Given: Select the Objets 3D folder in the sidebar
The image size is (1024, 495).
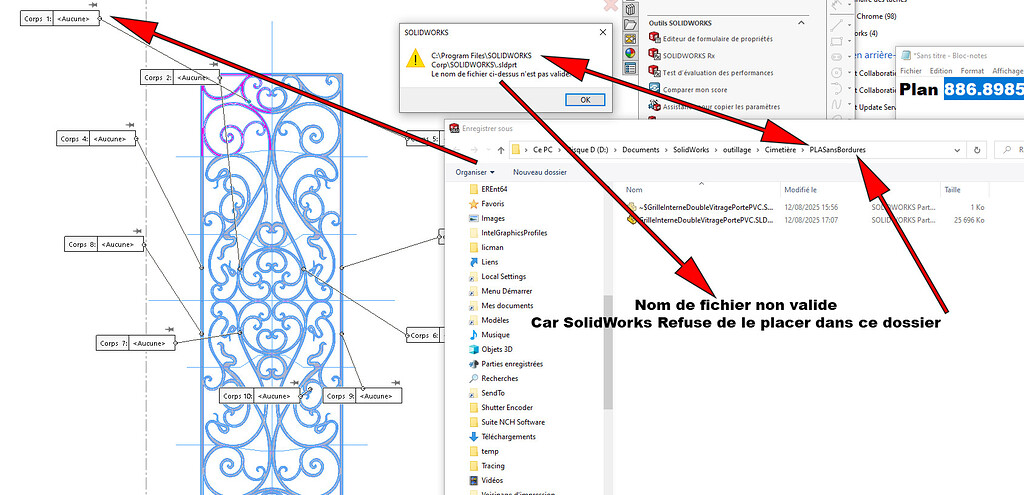Looking at the screenshot, I should point(496,349).
